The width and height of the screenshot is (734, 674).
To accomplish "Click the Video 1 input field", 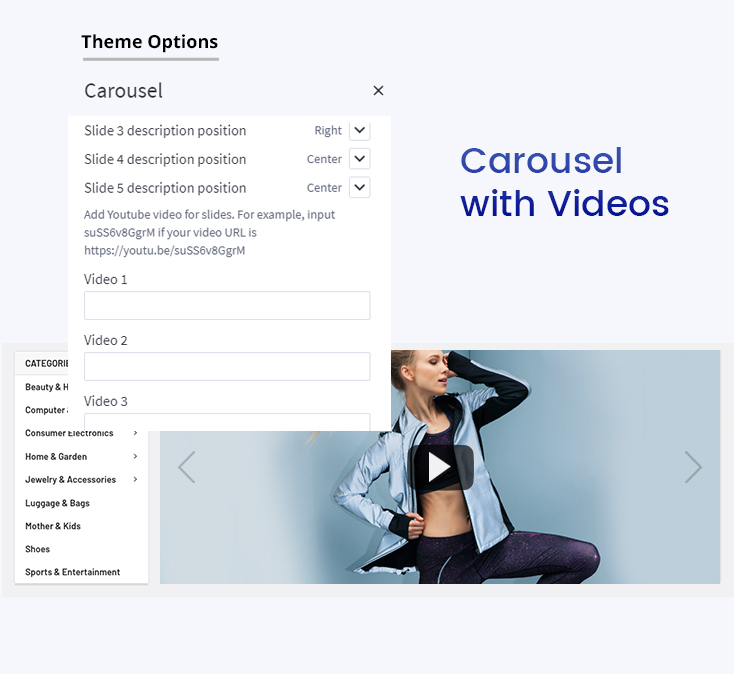I will pyautogui.click(x=227, y=306).
